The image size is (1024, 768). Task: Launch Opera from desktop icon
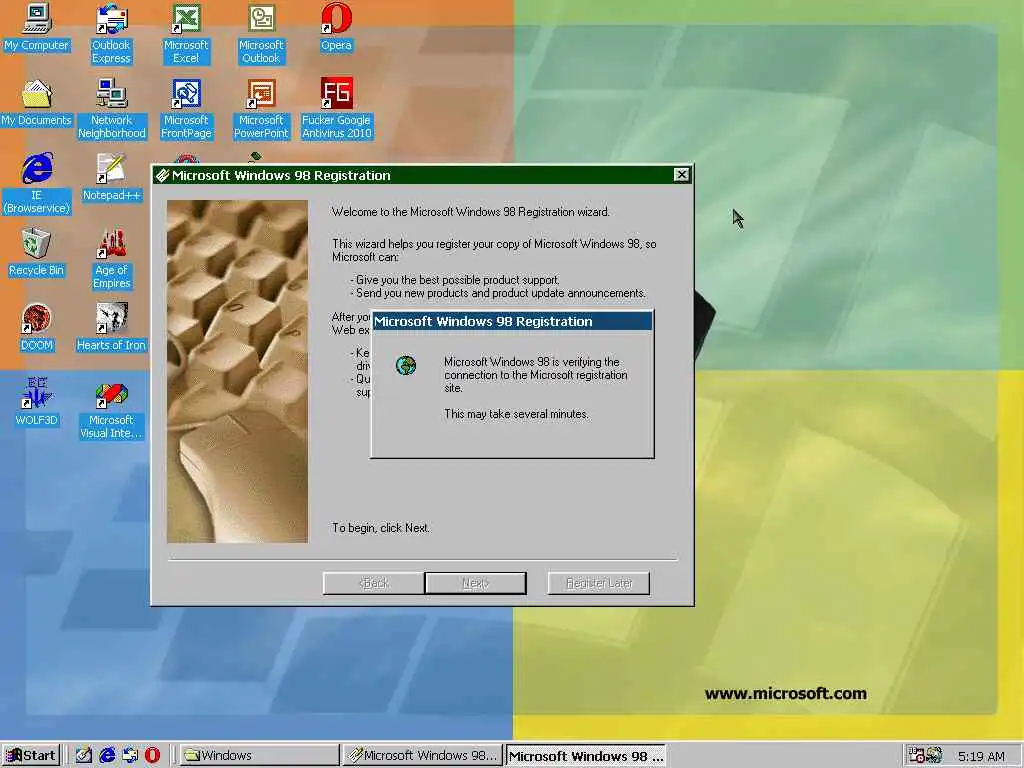pos(336,27)
